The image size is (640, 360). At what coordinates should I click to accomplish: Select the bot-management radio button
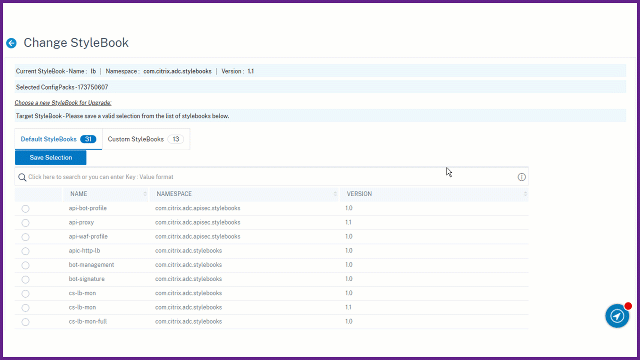(25, 265)
